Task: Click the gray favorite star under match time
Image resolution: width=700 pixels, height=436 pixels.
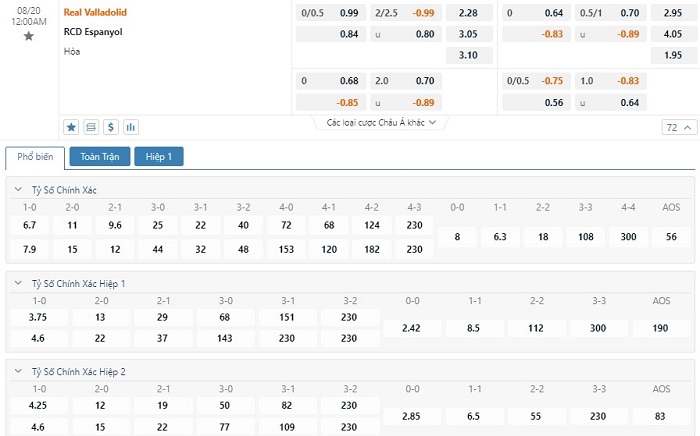Action: tap(28, 36)
